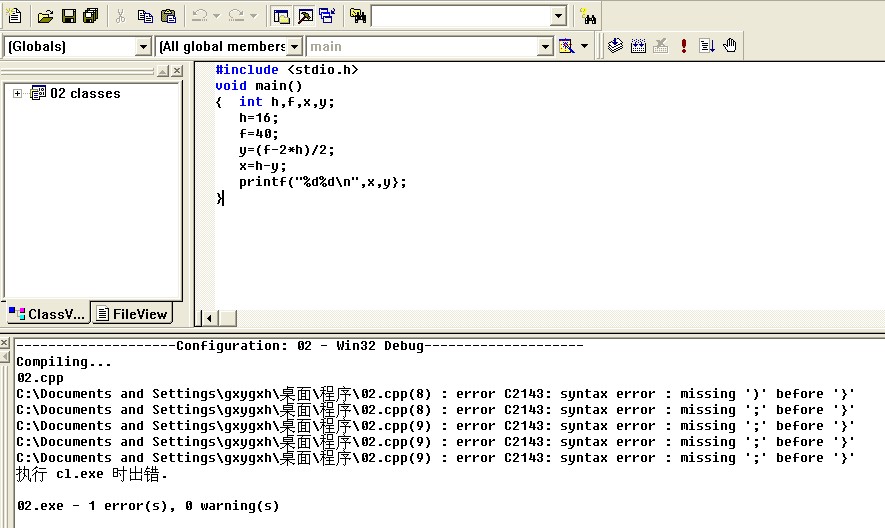This screenshot has height=528, width=885.
Task: Click inside the Find text input box
Action: (x=461, y=16)
